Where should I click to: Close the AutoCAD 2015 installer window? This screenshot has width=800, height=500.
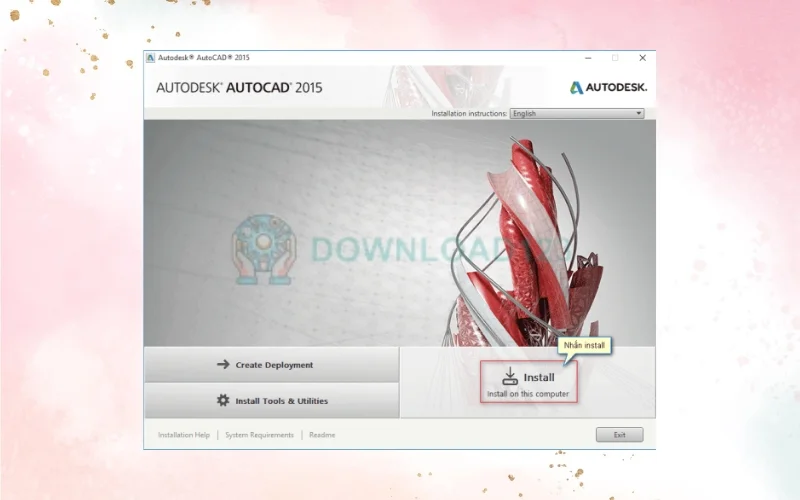tap(642, 58)
